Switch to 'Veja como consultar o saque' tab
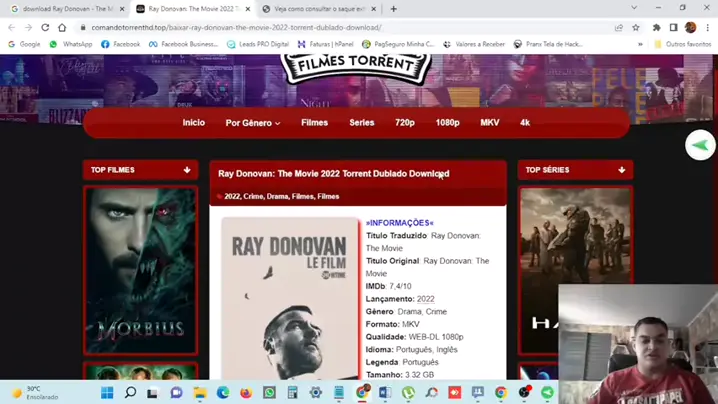718x404 pixels. coord(320,9)
